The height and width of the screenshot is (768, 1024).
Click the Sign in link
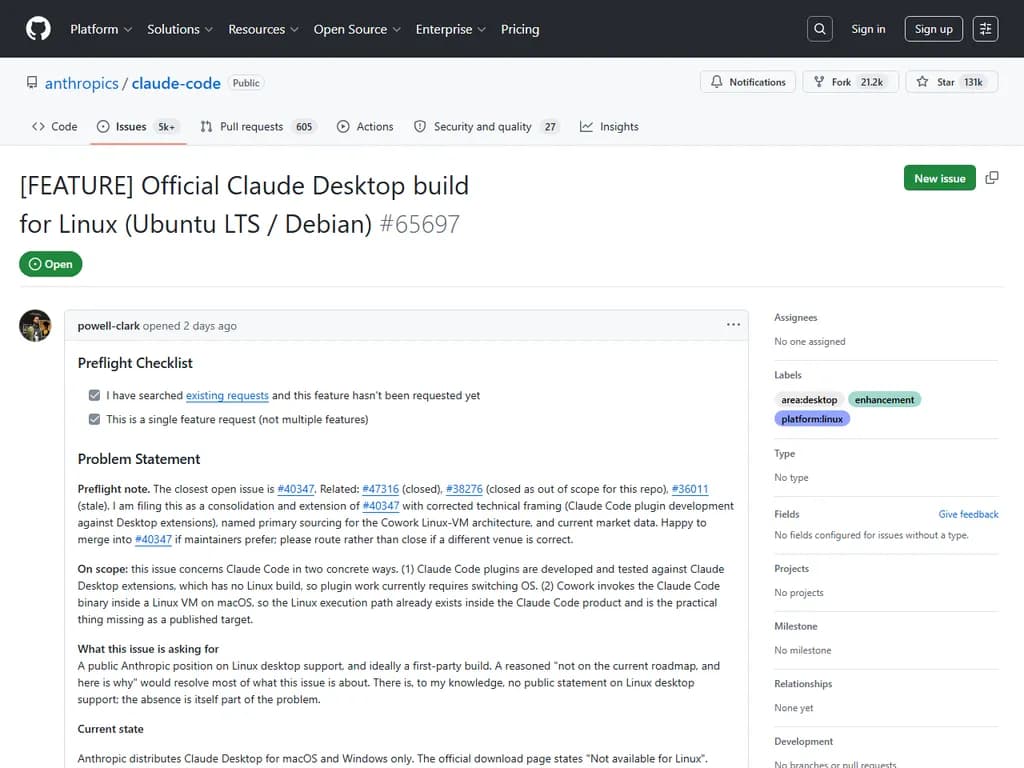tap(868, 29)
